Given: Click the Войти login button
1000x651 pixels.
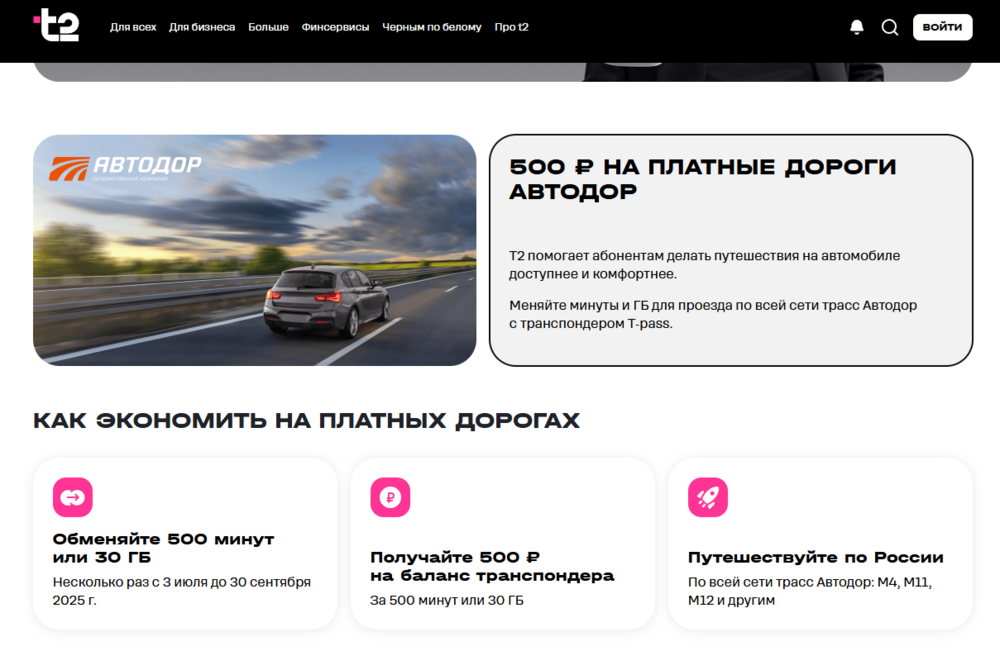Looking at the screenshot, I should tap(942, 27).
